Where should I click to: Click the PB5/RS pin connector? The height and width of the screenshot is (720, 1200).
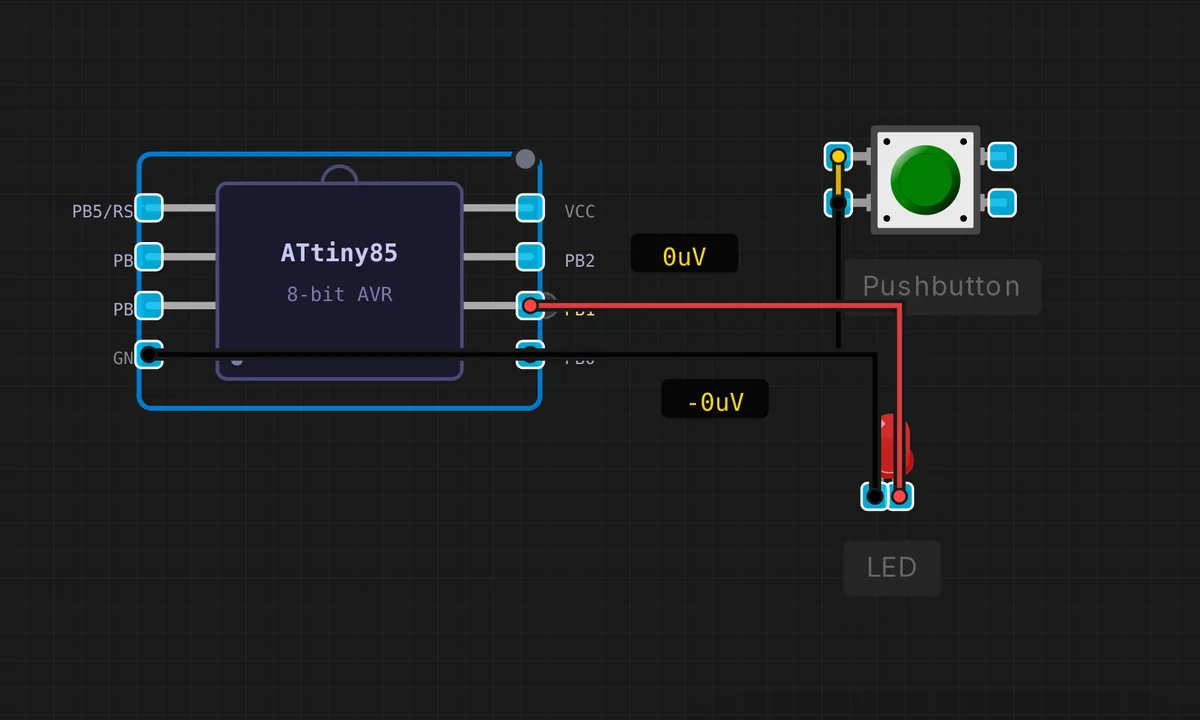point(149,208)
